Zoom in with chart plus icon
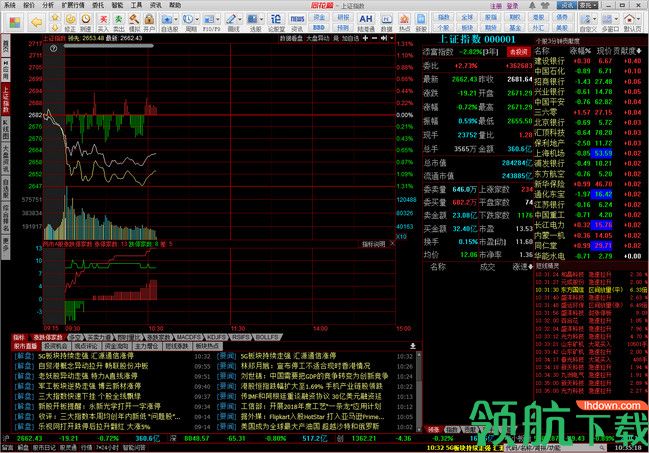 coord(365,38)
